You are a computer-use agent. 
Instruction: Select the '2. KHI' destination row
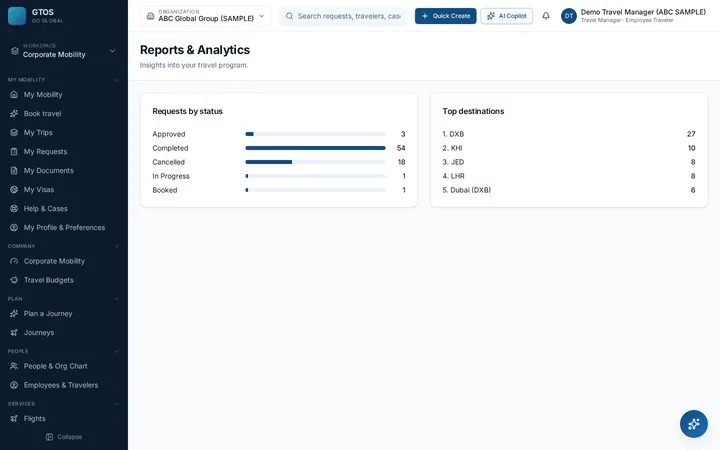(569, 148)
